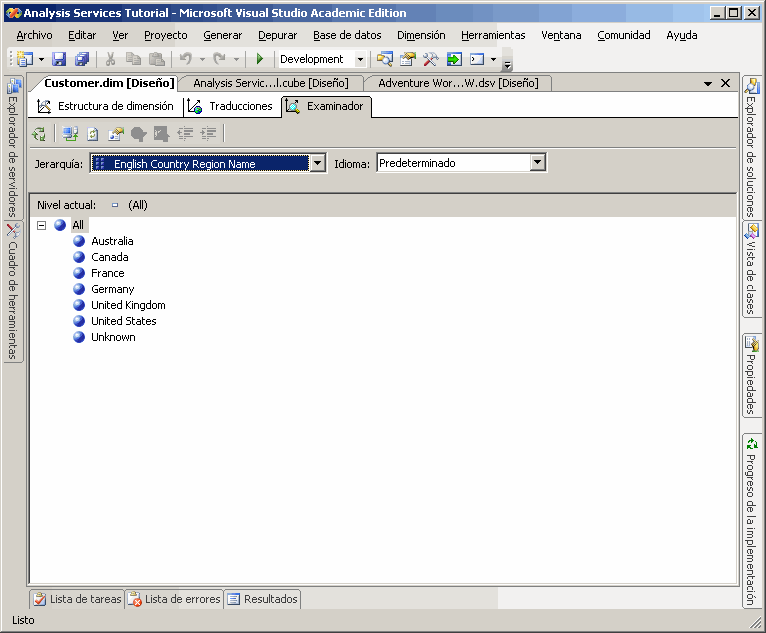Click the Cut scissors icon
This screenshot has width=766, height=633.
click(110, 59)
